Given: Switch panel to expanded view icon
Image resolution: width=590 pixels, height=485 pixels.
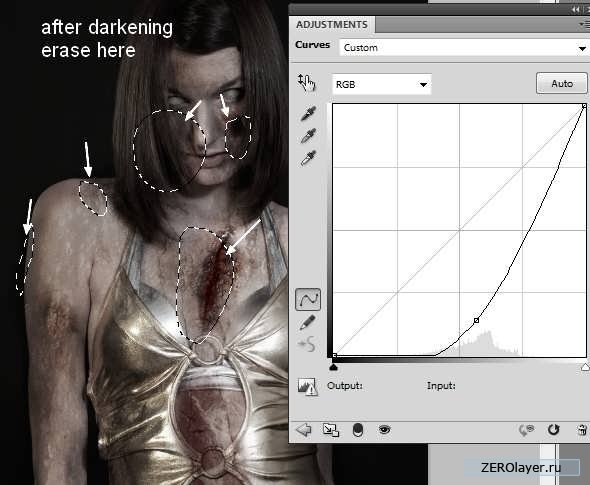Looking at the screenshot, I should 331,430.
